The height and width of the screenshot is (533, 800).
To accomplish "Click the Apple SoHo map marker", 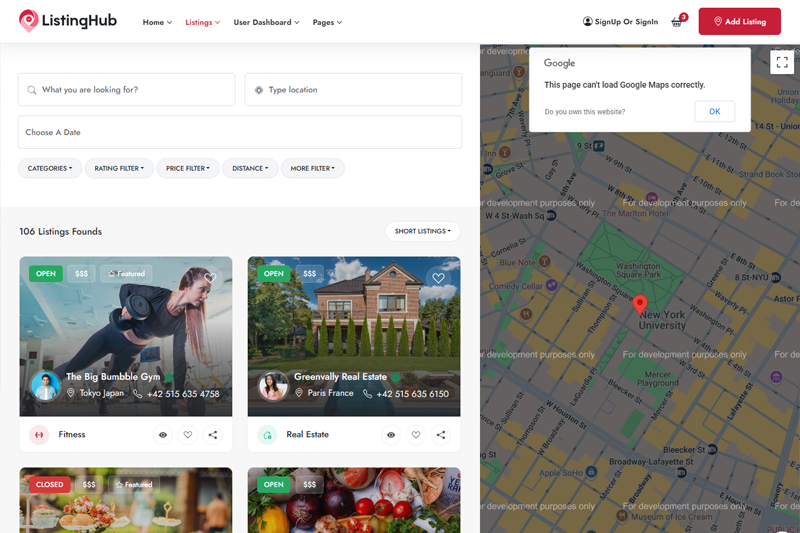I will (x=591, y=471).
